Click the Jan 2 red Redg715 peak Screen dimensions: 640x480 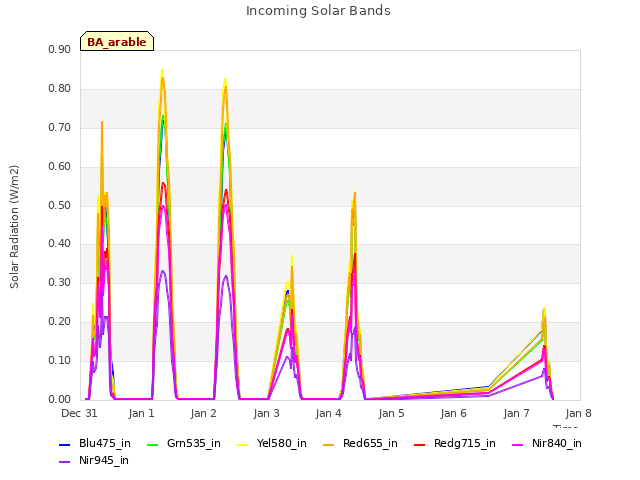pyautogui.click(x=226, y=190)
